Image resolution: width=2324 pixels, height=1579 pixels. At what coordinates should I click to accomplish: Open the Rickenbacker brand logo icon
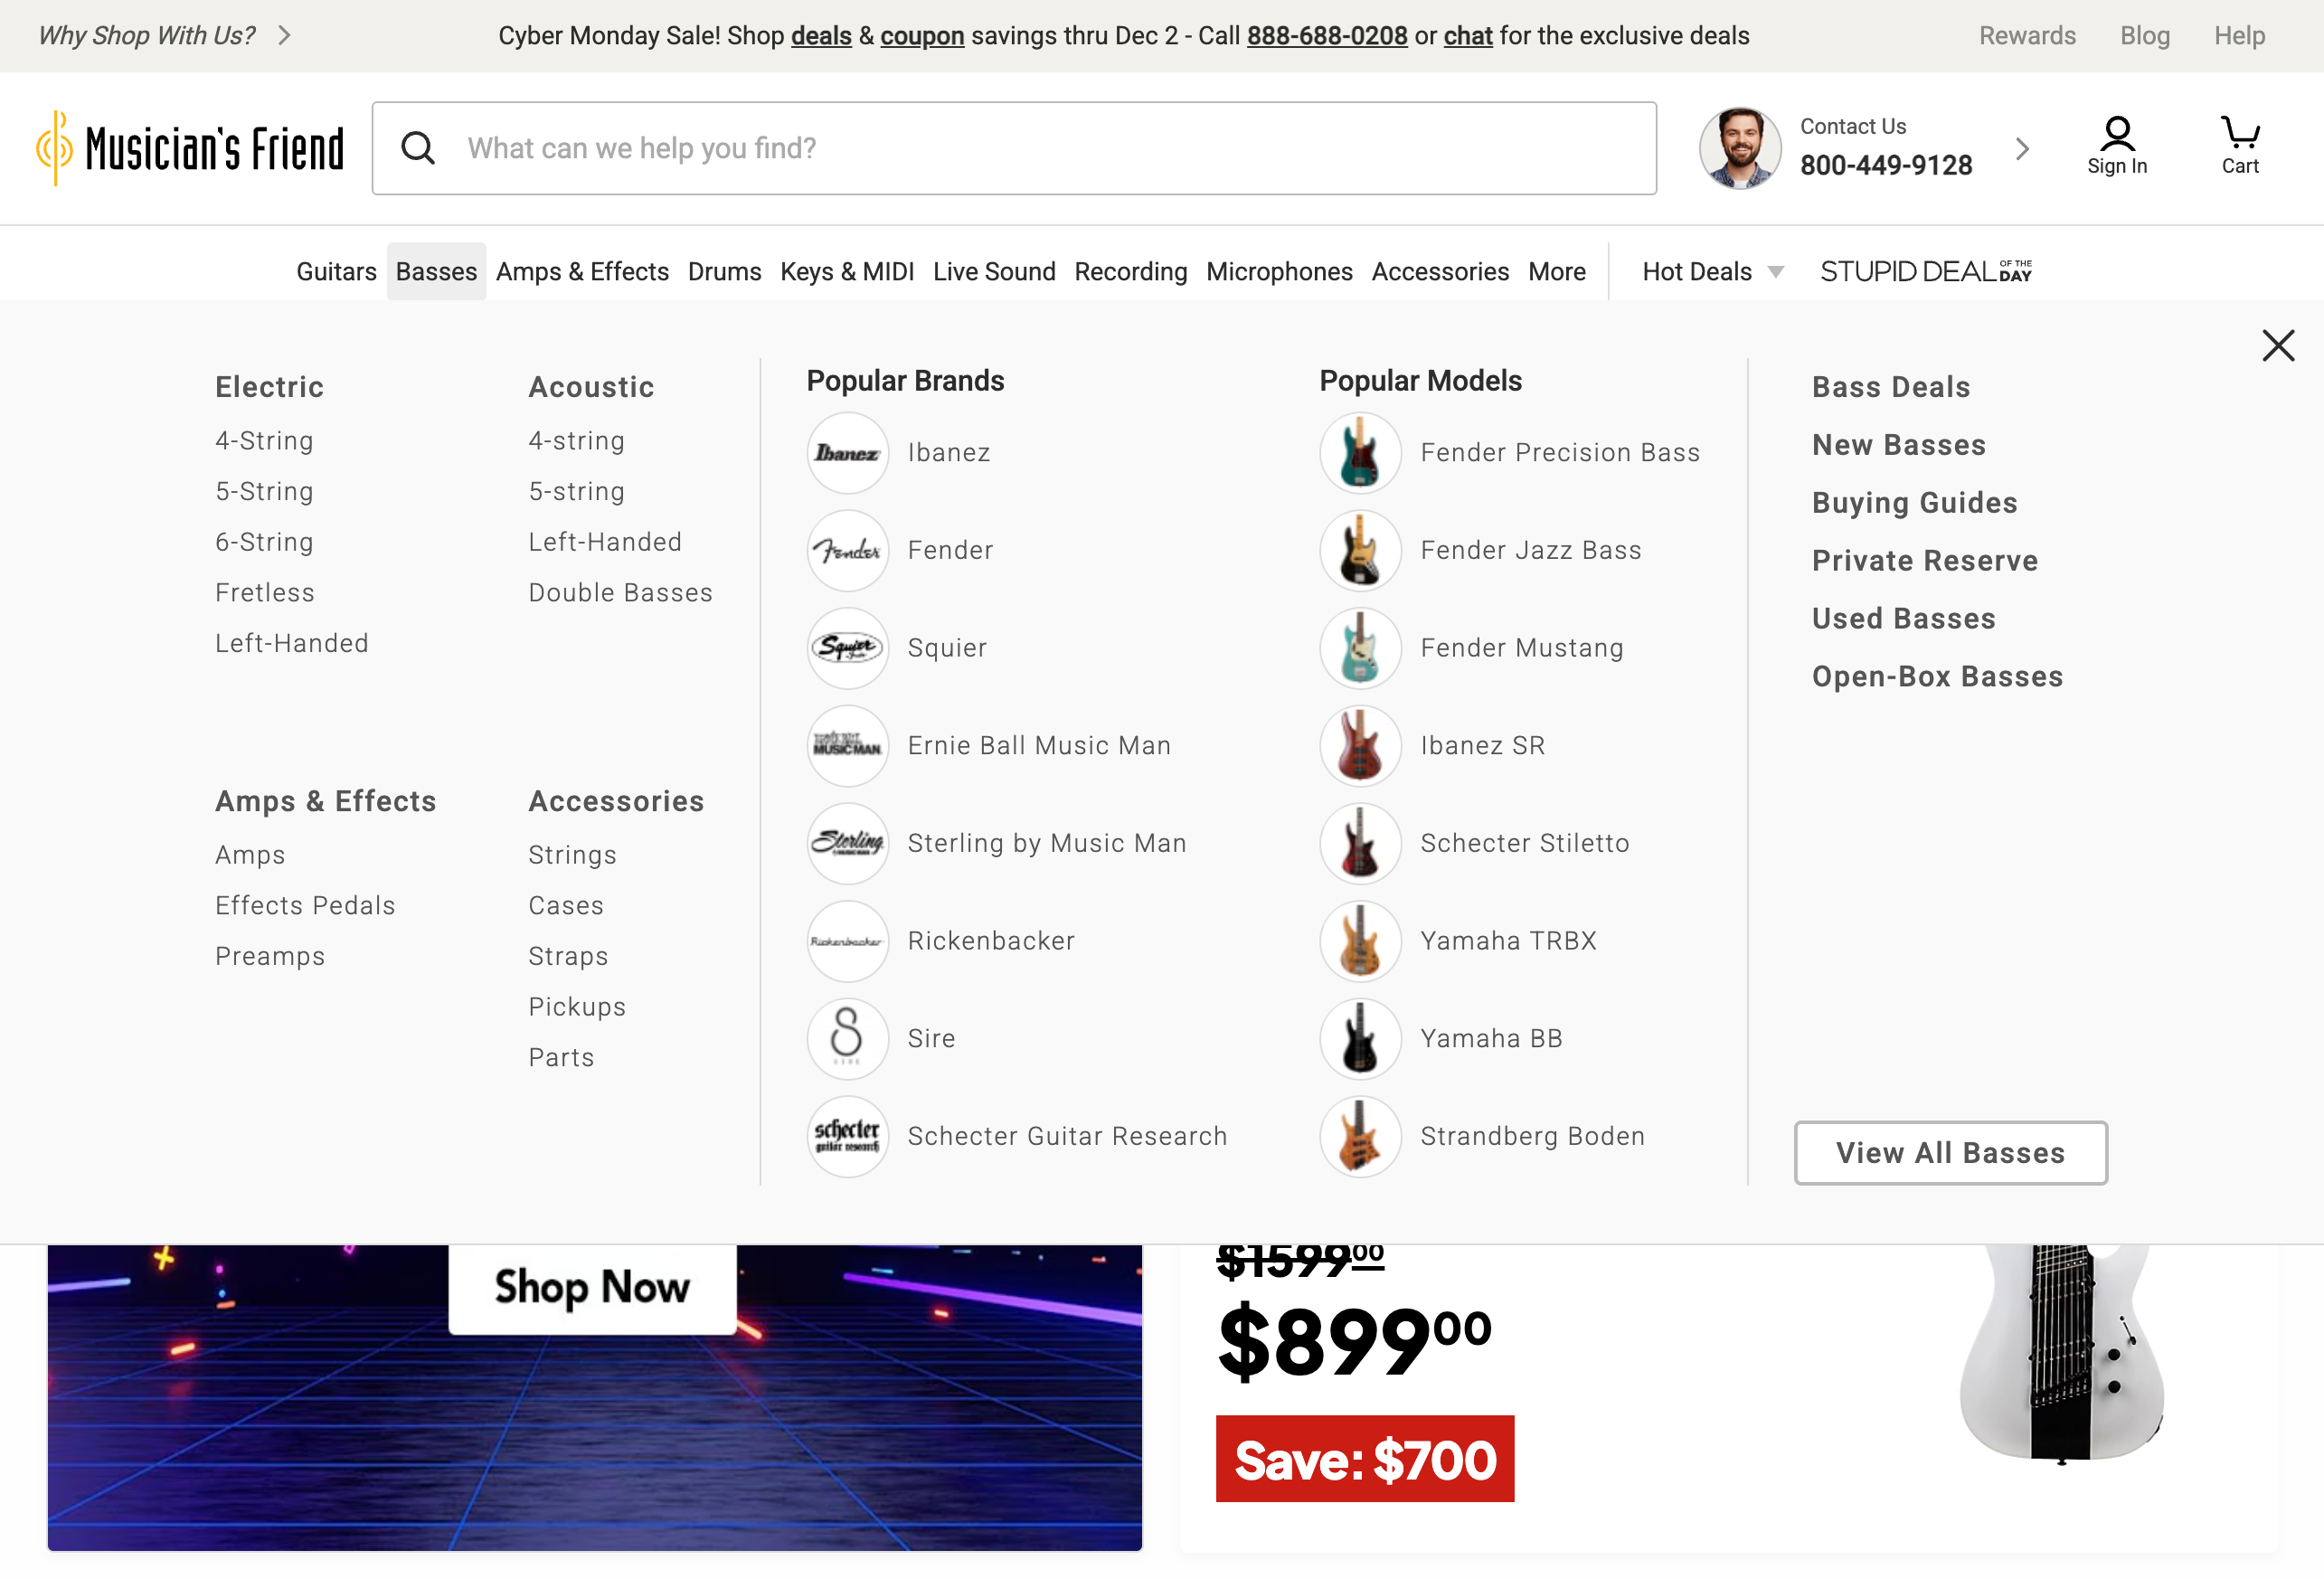click(847, 941)
